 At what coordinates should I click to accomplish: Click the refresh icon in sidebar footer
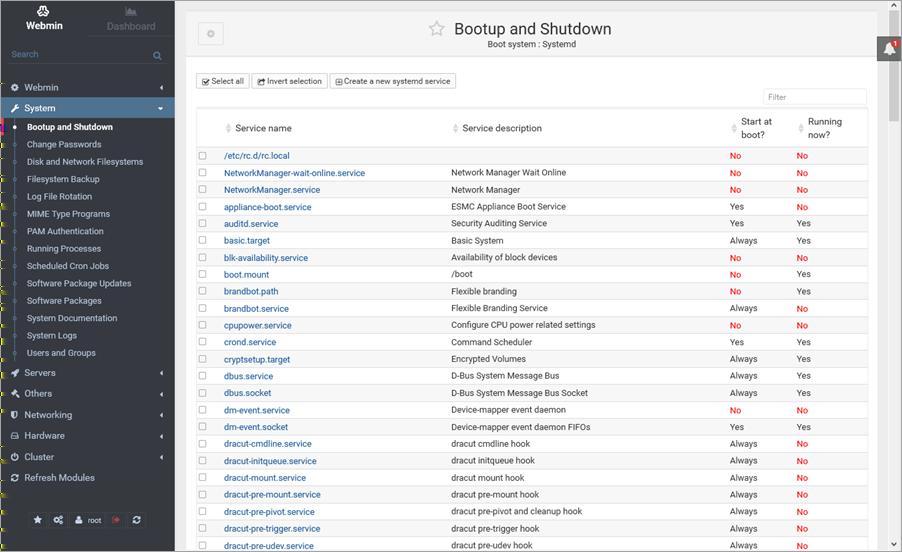[136, 520]
